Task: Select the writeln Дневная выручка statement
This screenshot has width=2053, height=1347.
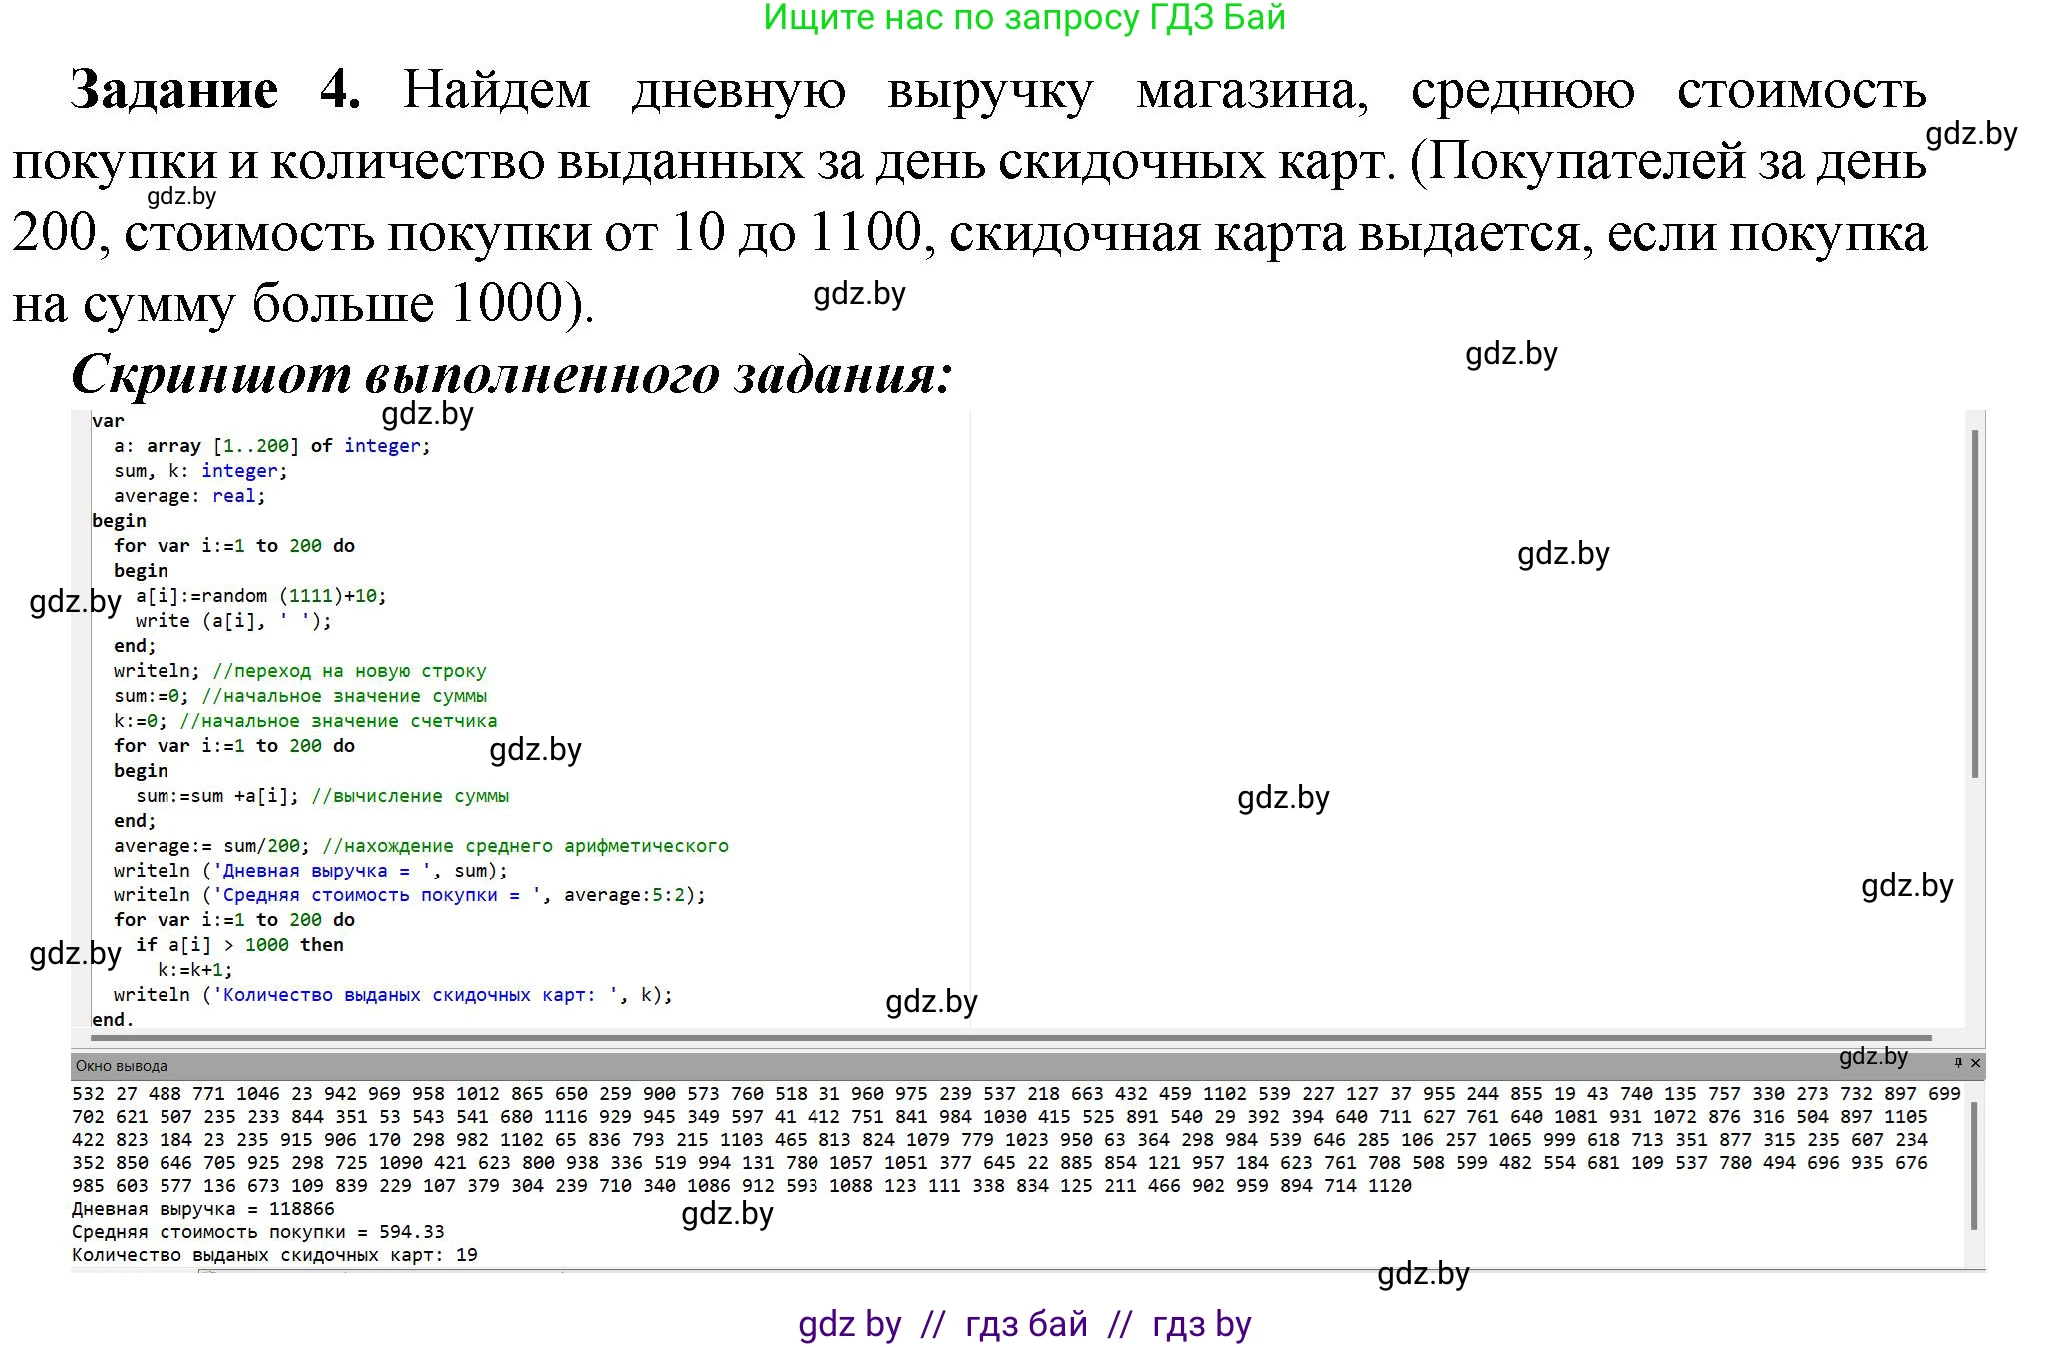Action: pos(310,870)
